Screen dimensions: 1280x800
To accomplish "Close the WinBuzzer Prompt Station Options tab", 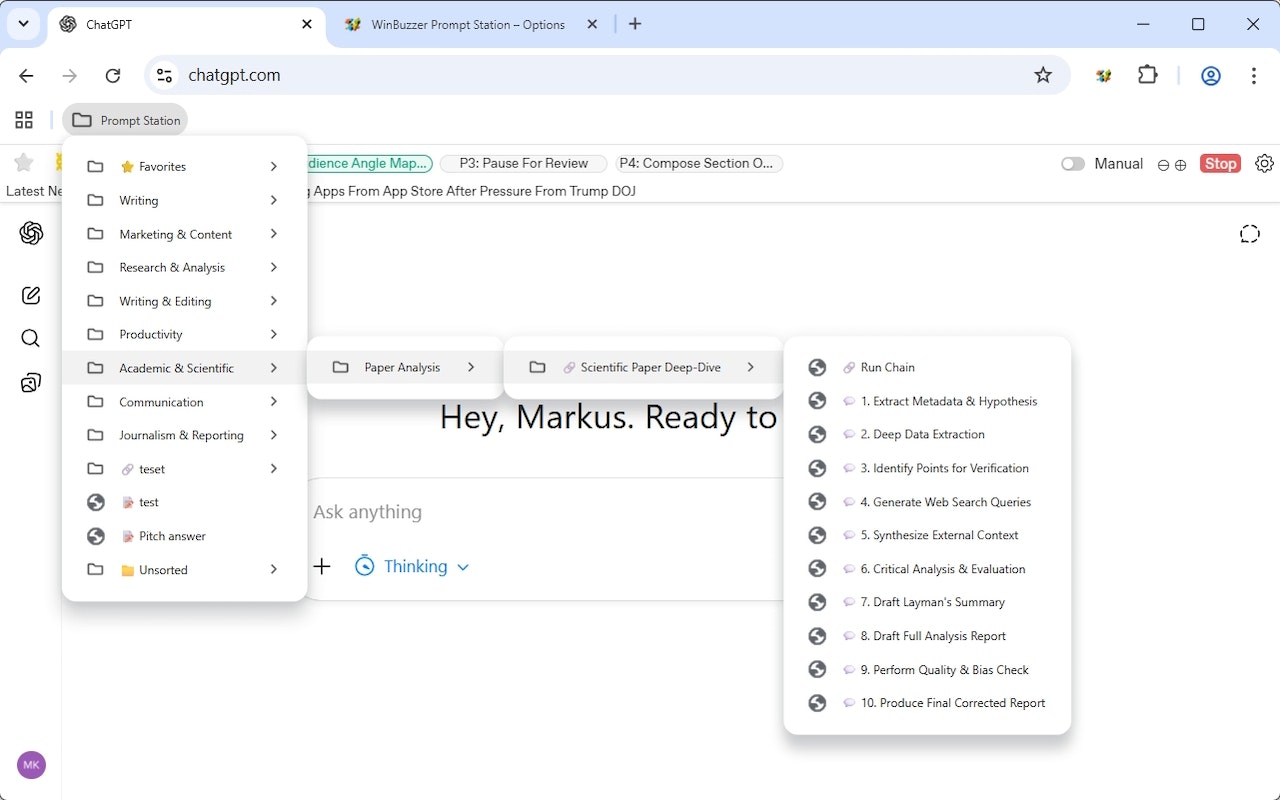I will click(x=592, y=24).
